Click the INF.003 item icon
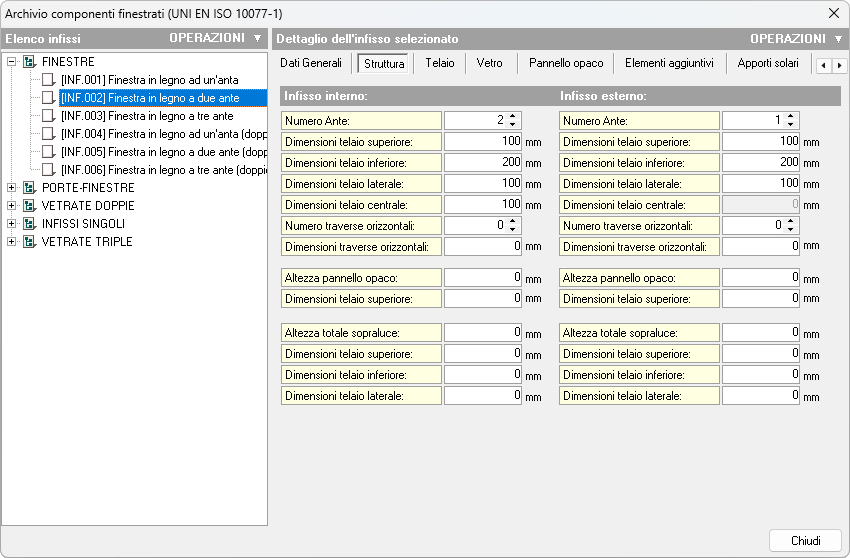Screen dimensions: 850x558 tap(48, 116)
